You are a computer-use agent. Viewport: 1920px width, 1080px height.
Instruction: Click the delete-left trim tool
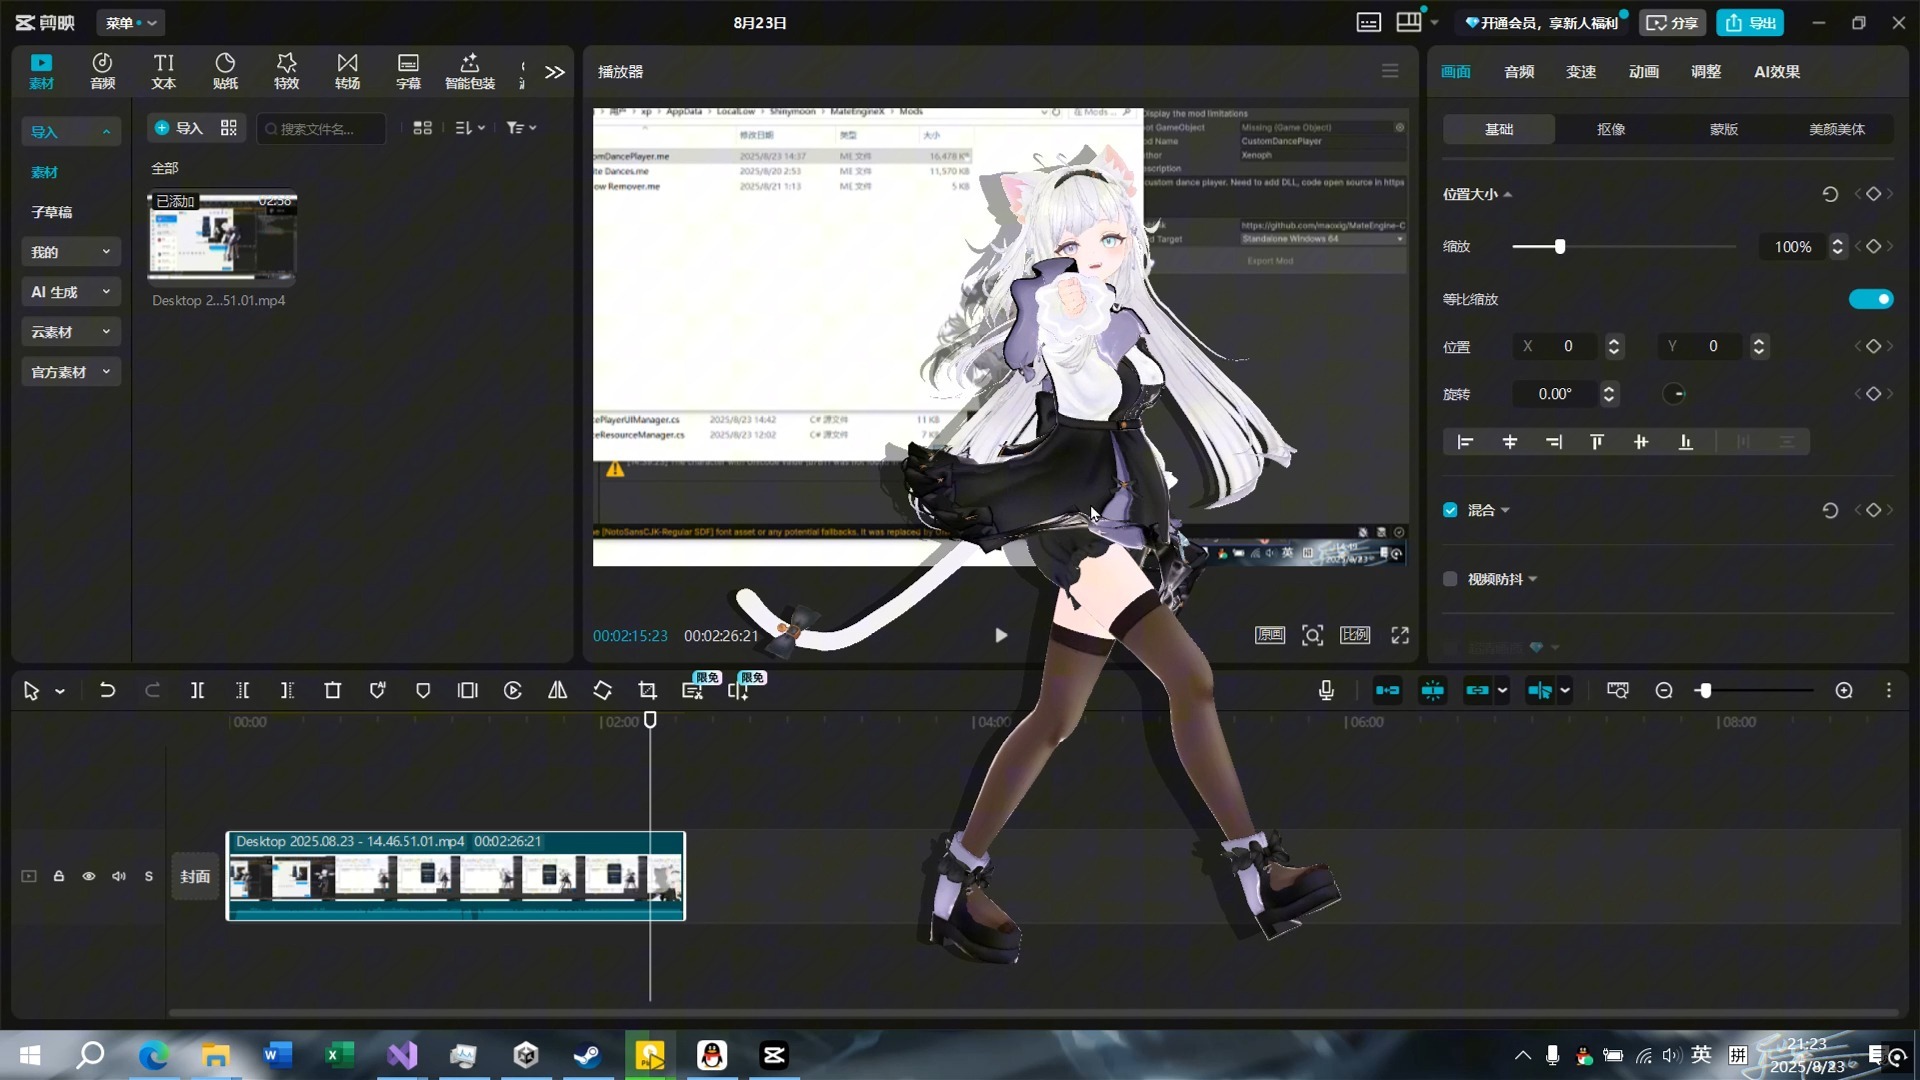243,690
